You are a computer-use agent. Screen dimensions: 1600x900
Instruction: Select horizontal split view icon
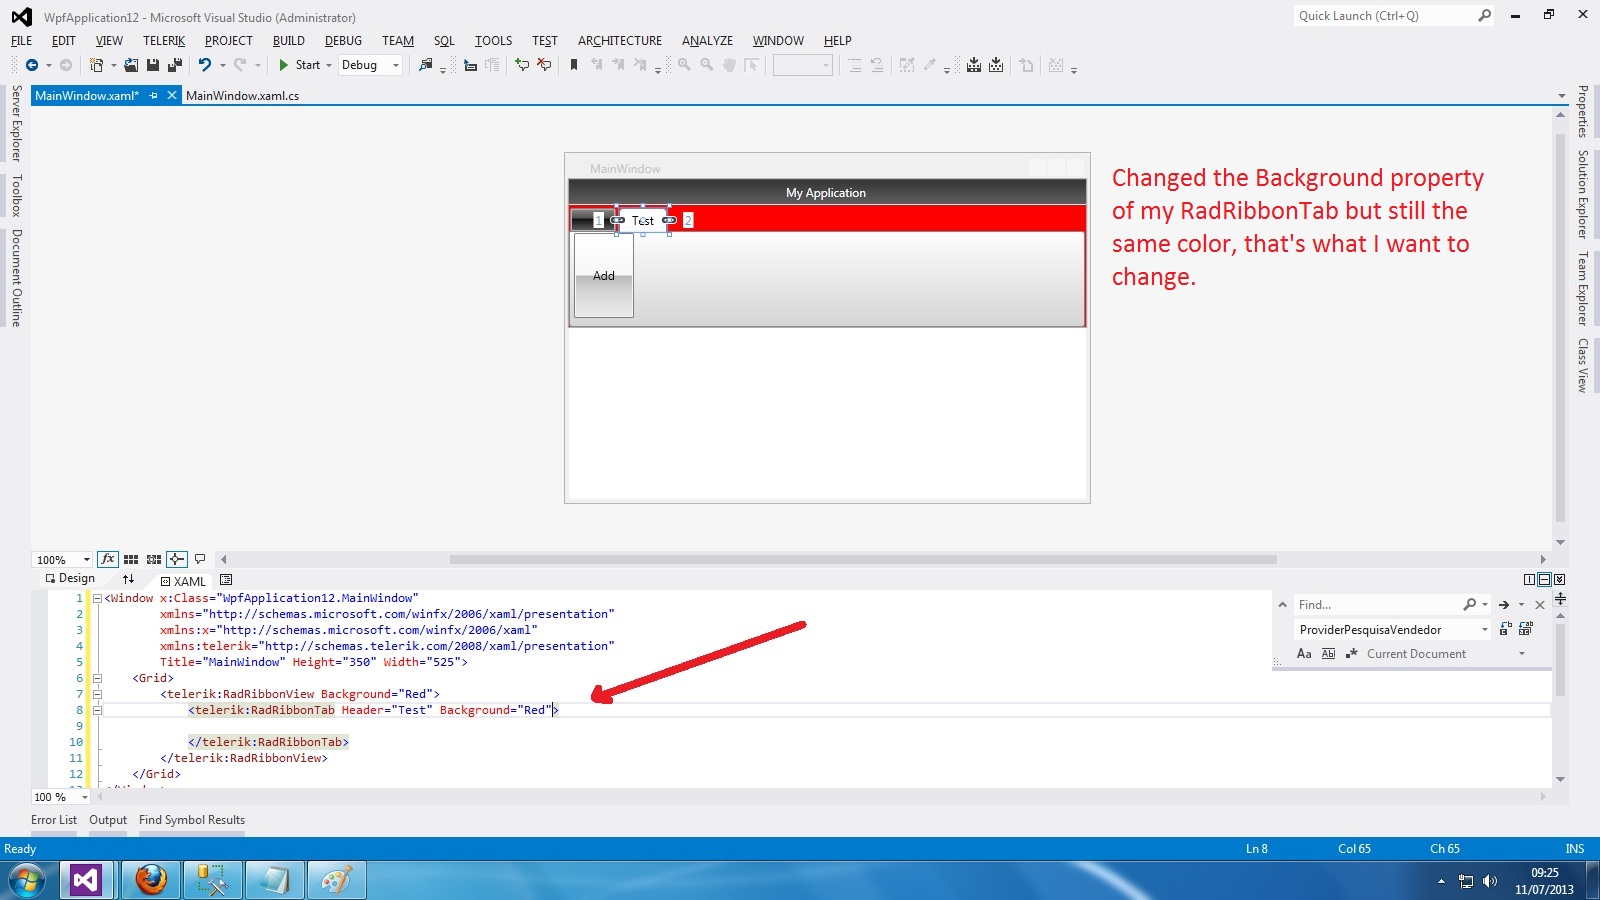point(1544,580)
